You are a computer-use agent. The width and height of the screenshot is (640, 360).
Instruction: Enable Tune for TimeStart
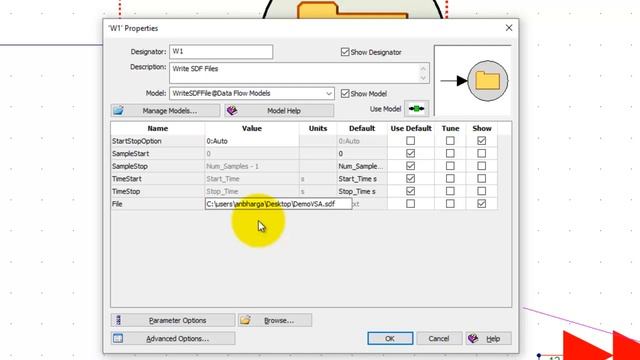click(450, 179)
